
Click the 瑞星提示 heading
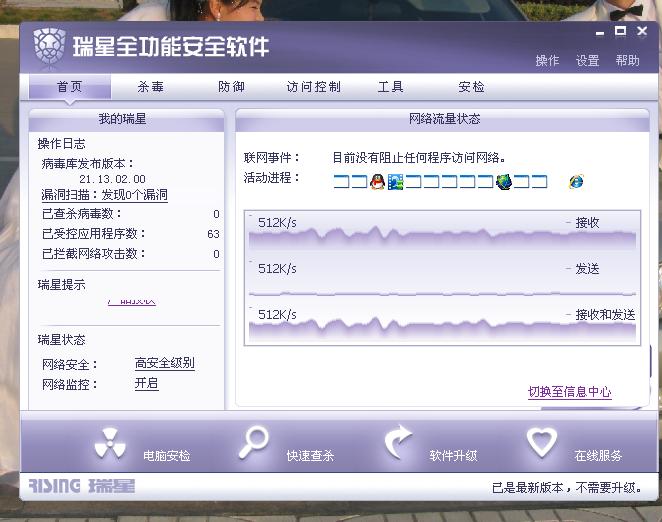61,285
